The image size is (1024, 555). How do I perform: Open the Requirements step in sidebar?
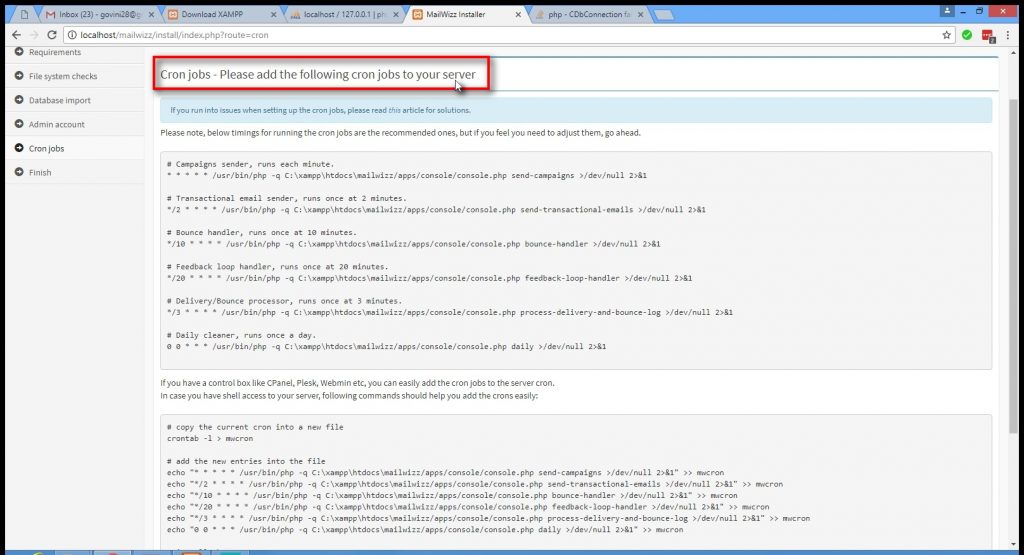click(x=55, y=52)
